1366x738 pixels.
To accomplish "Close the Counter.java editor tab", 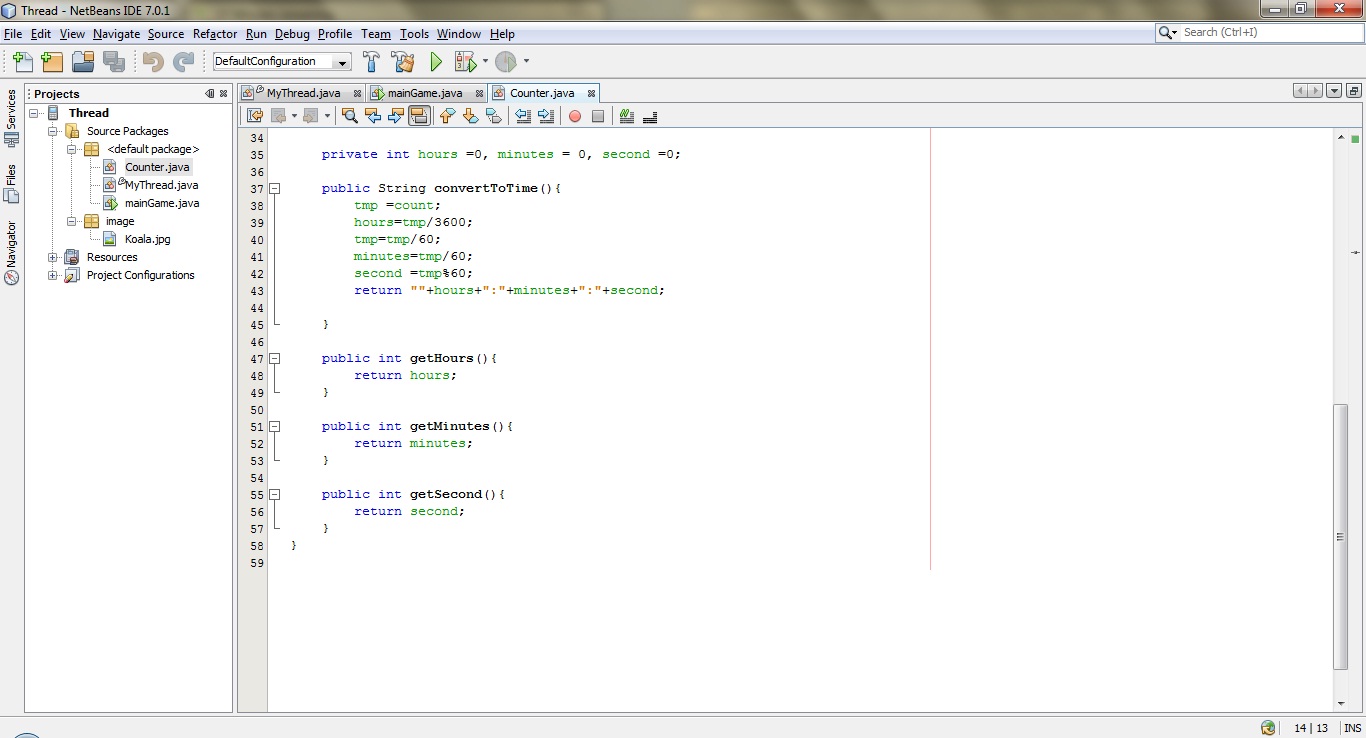I will [591, 93].
